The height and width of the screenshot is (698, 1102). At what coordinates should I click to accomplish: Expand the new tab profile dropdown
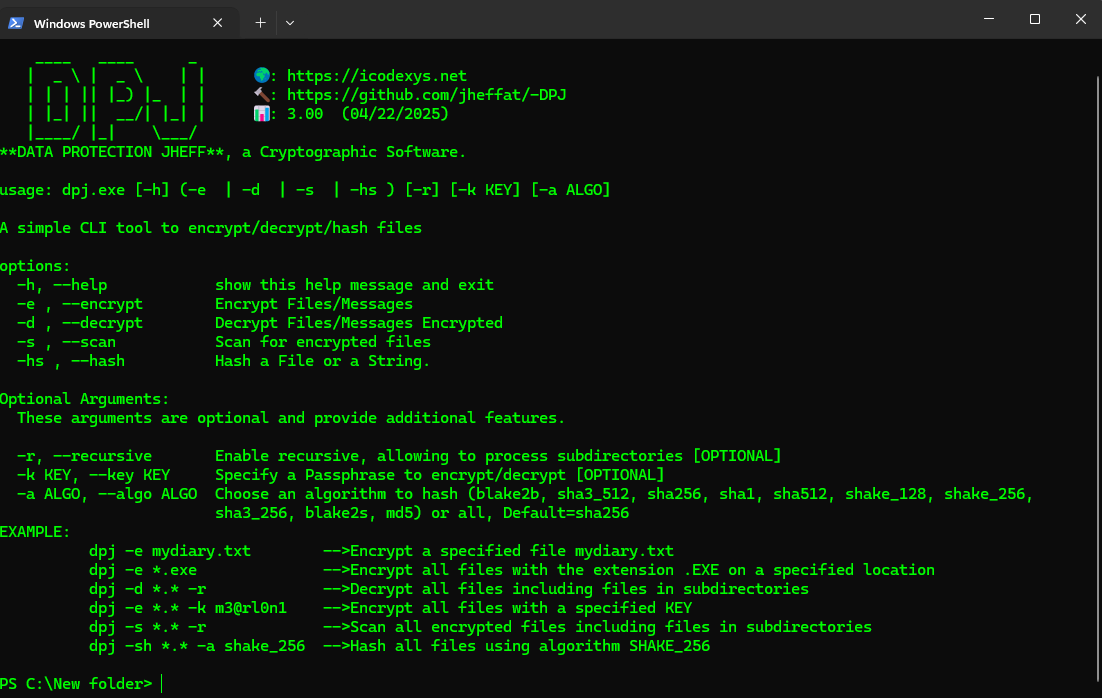(x=290, y=23)
